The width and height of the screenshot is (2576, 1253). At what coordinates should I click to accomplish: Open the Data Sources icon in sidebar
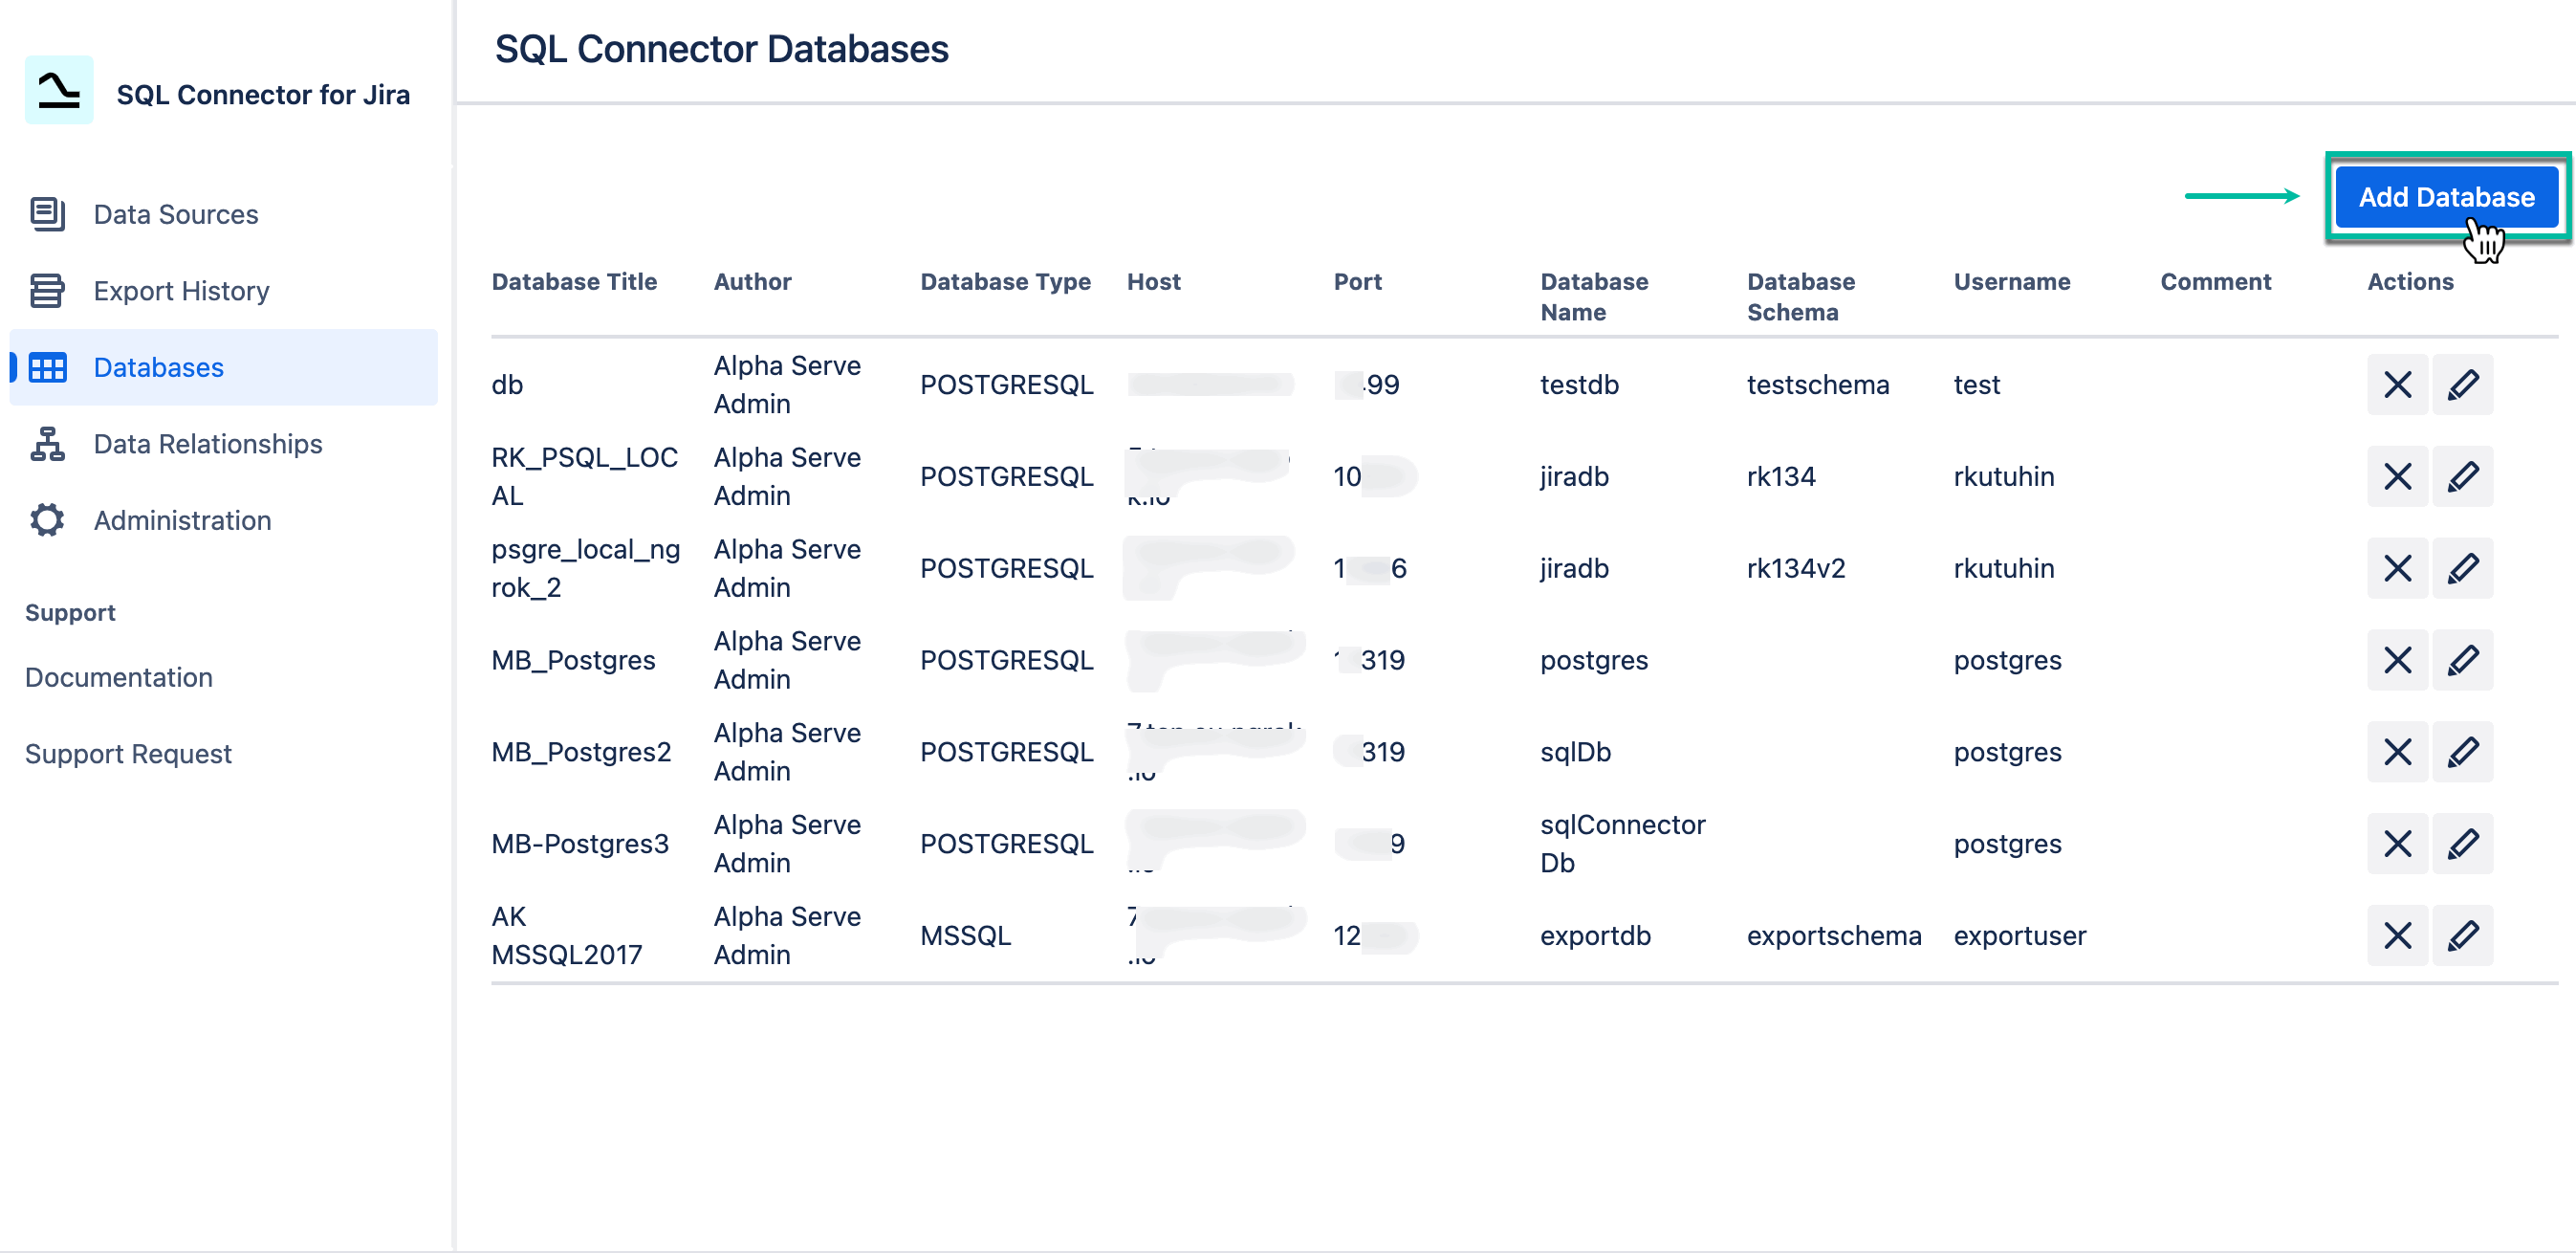[x=46, y=213]
